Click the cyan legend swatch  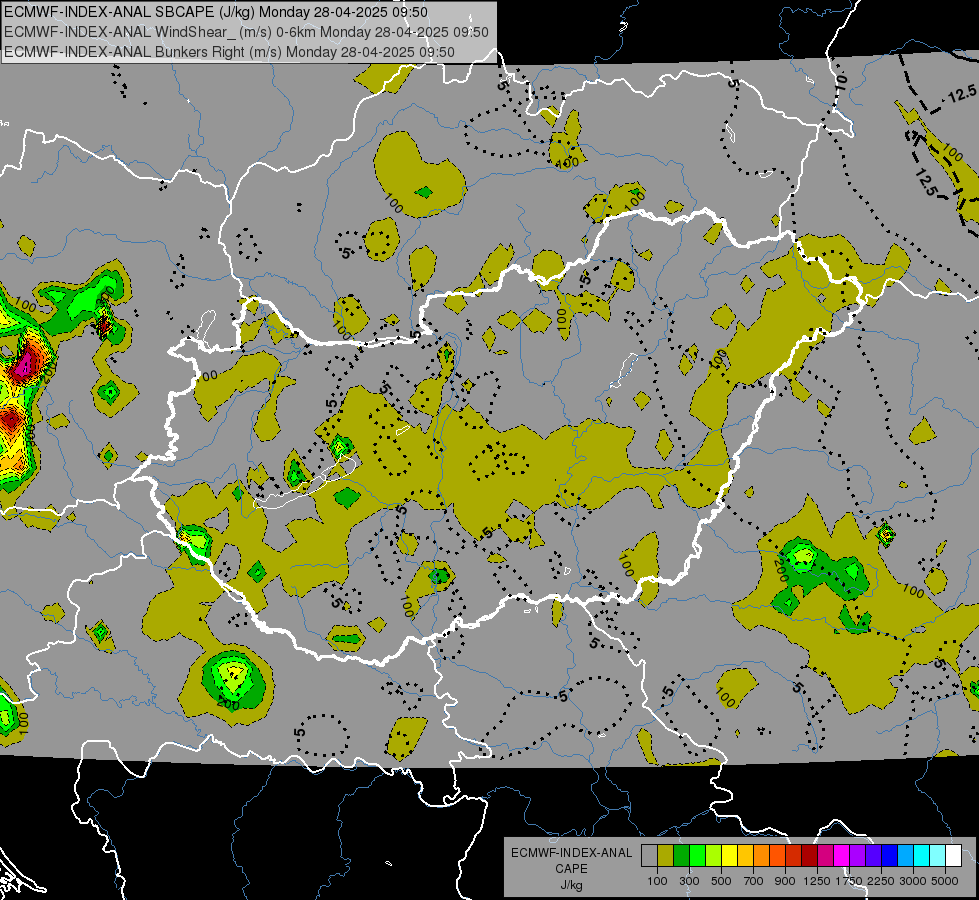point(922,855)
